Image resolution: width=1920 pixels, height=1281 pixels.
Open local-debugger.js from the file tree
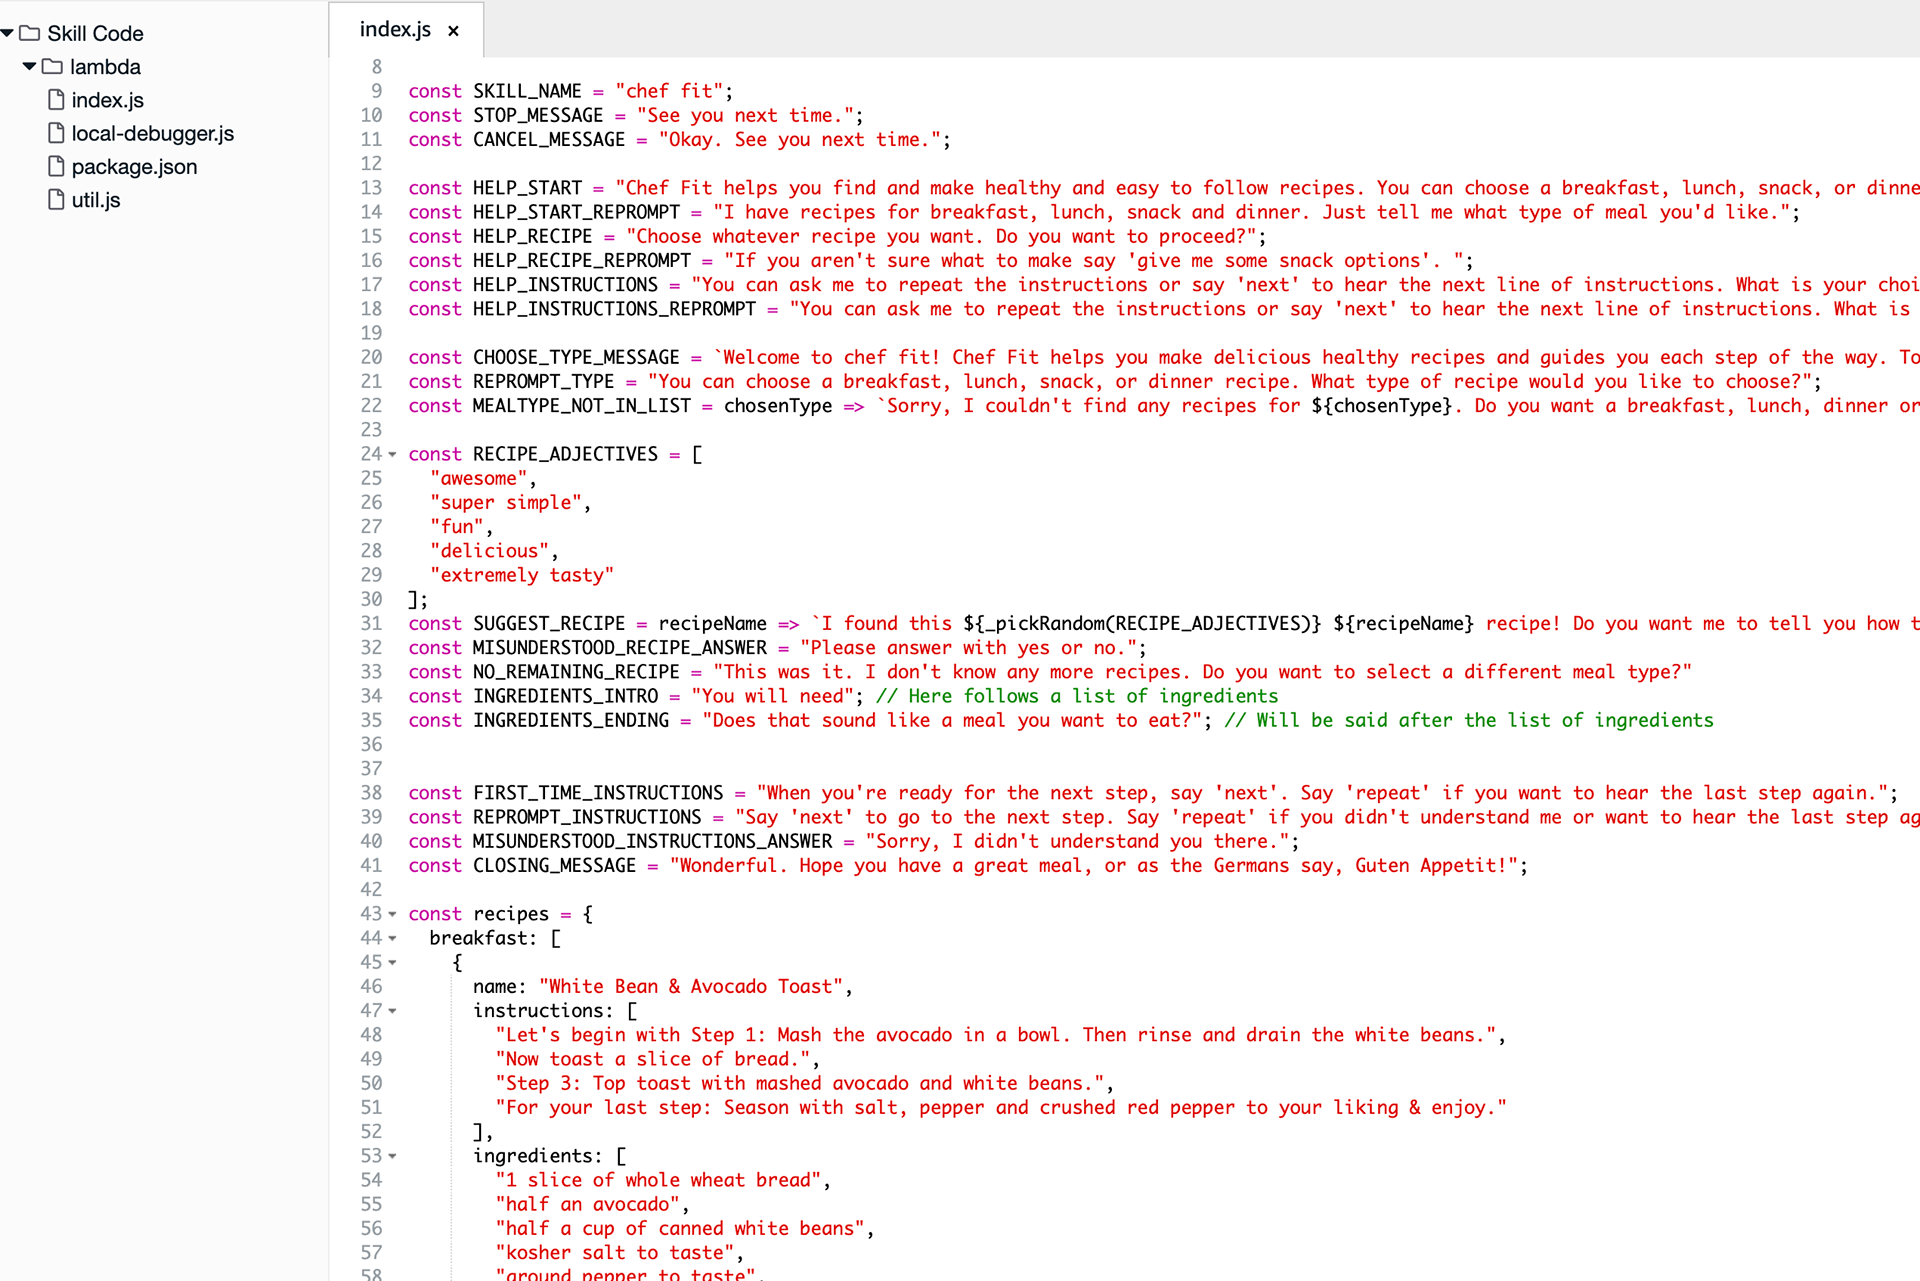click(152, 133)
